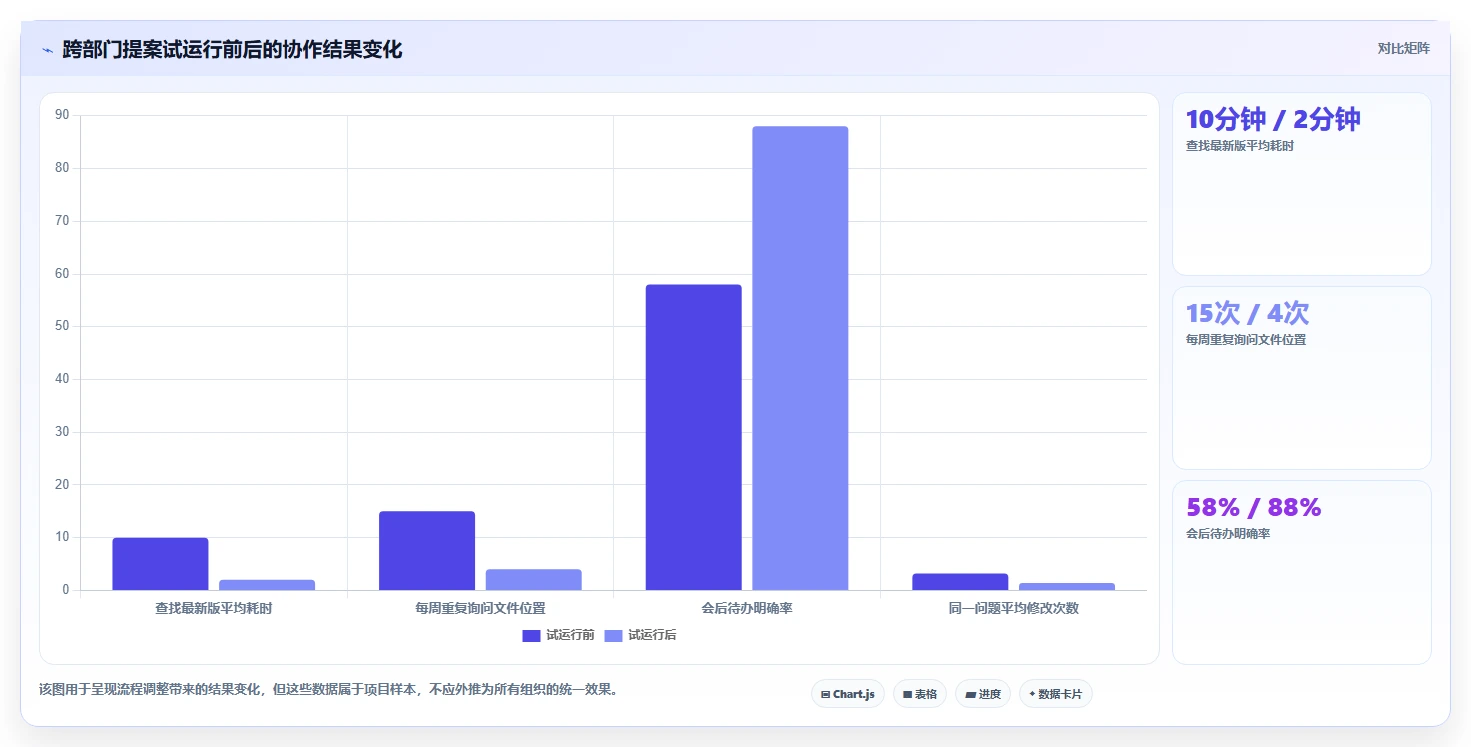1471x747 pixels.
Task: Click the 表格 chip
Action: click(x=919, y=694)
